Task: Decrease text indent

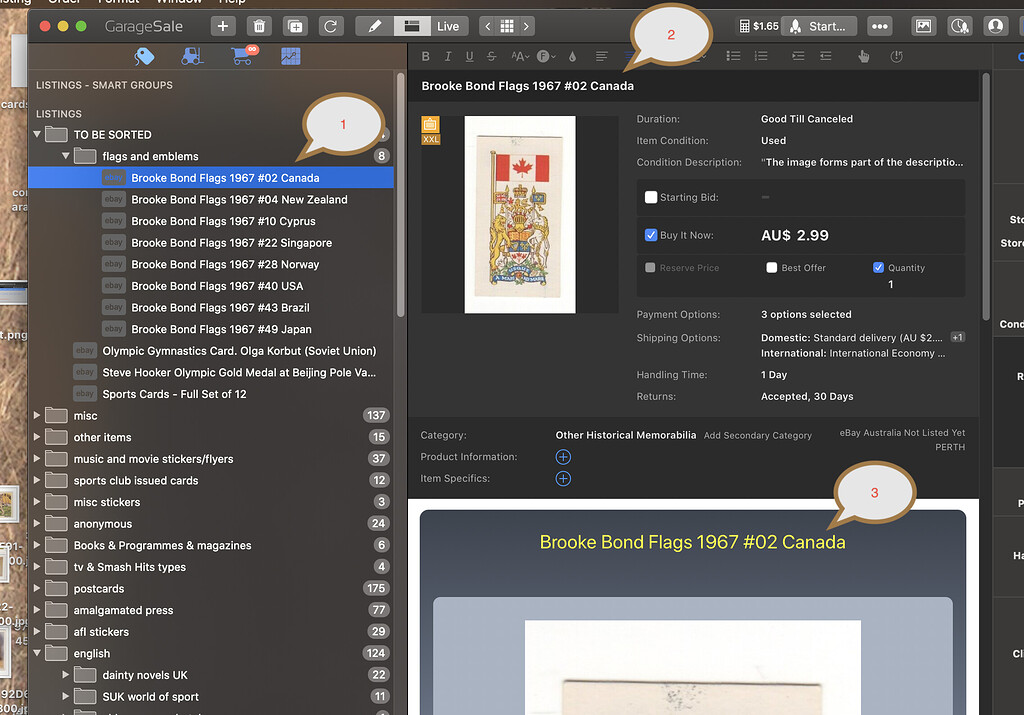Action: click(825, 57)
